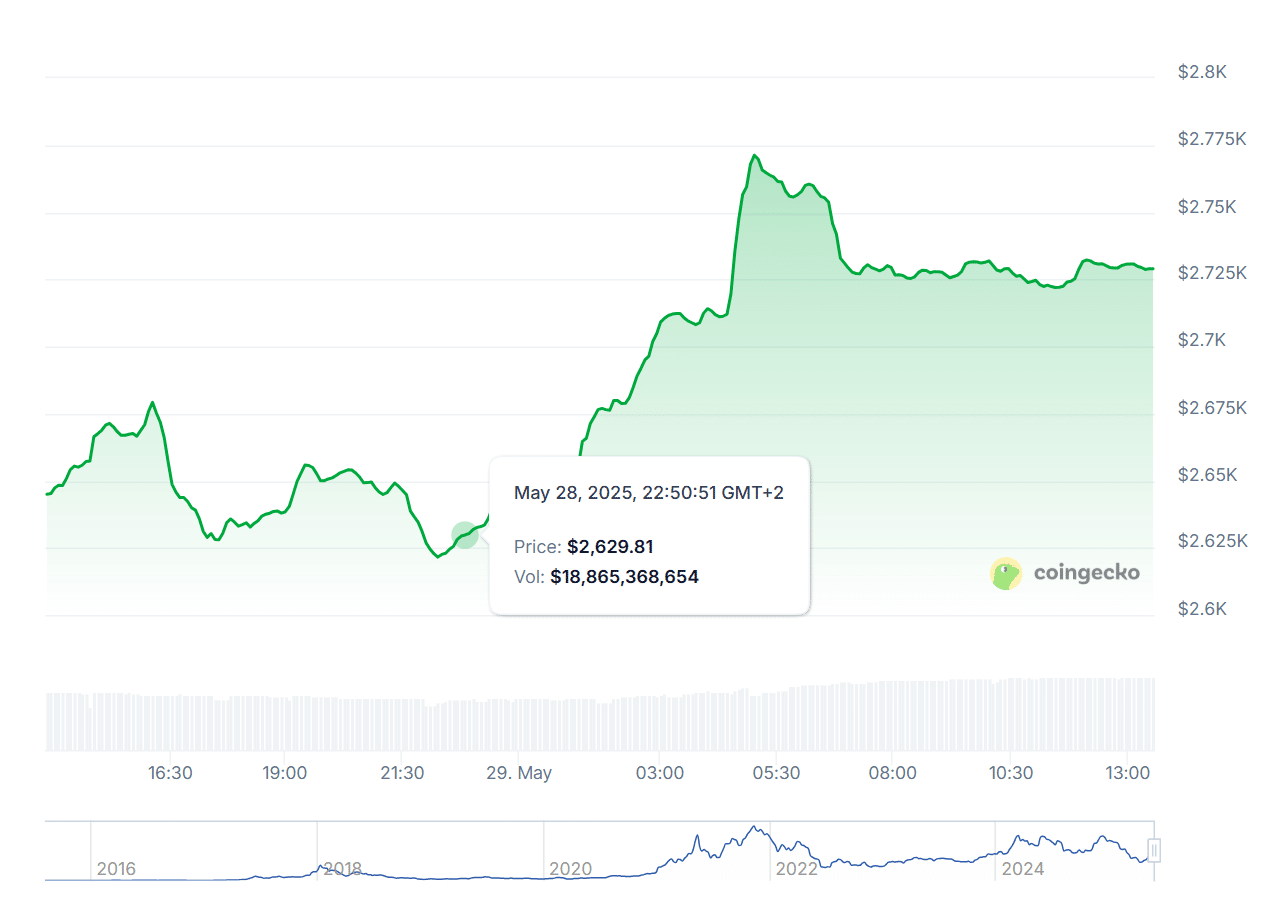Click the 13:00 time axis label
1276x914 pixels.
pyautogui.click(x=1127, y=773)
